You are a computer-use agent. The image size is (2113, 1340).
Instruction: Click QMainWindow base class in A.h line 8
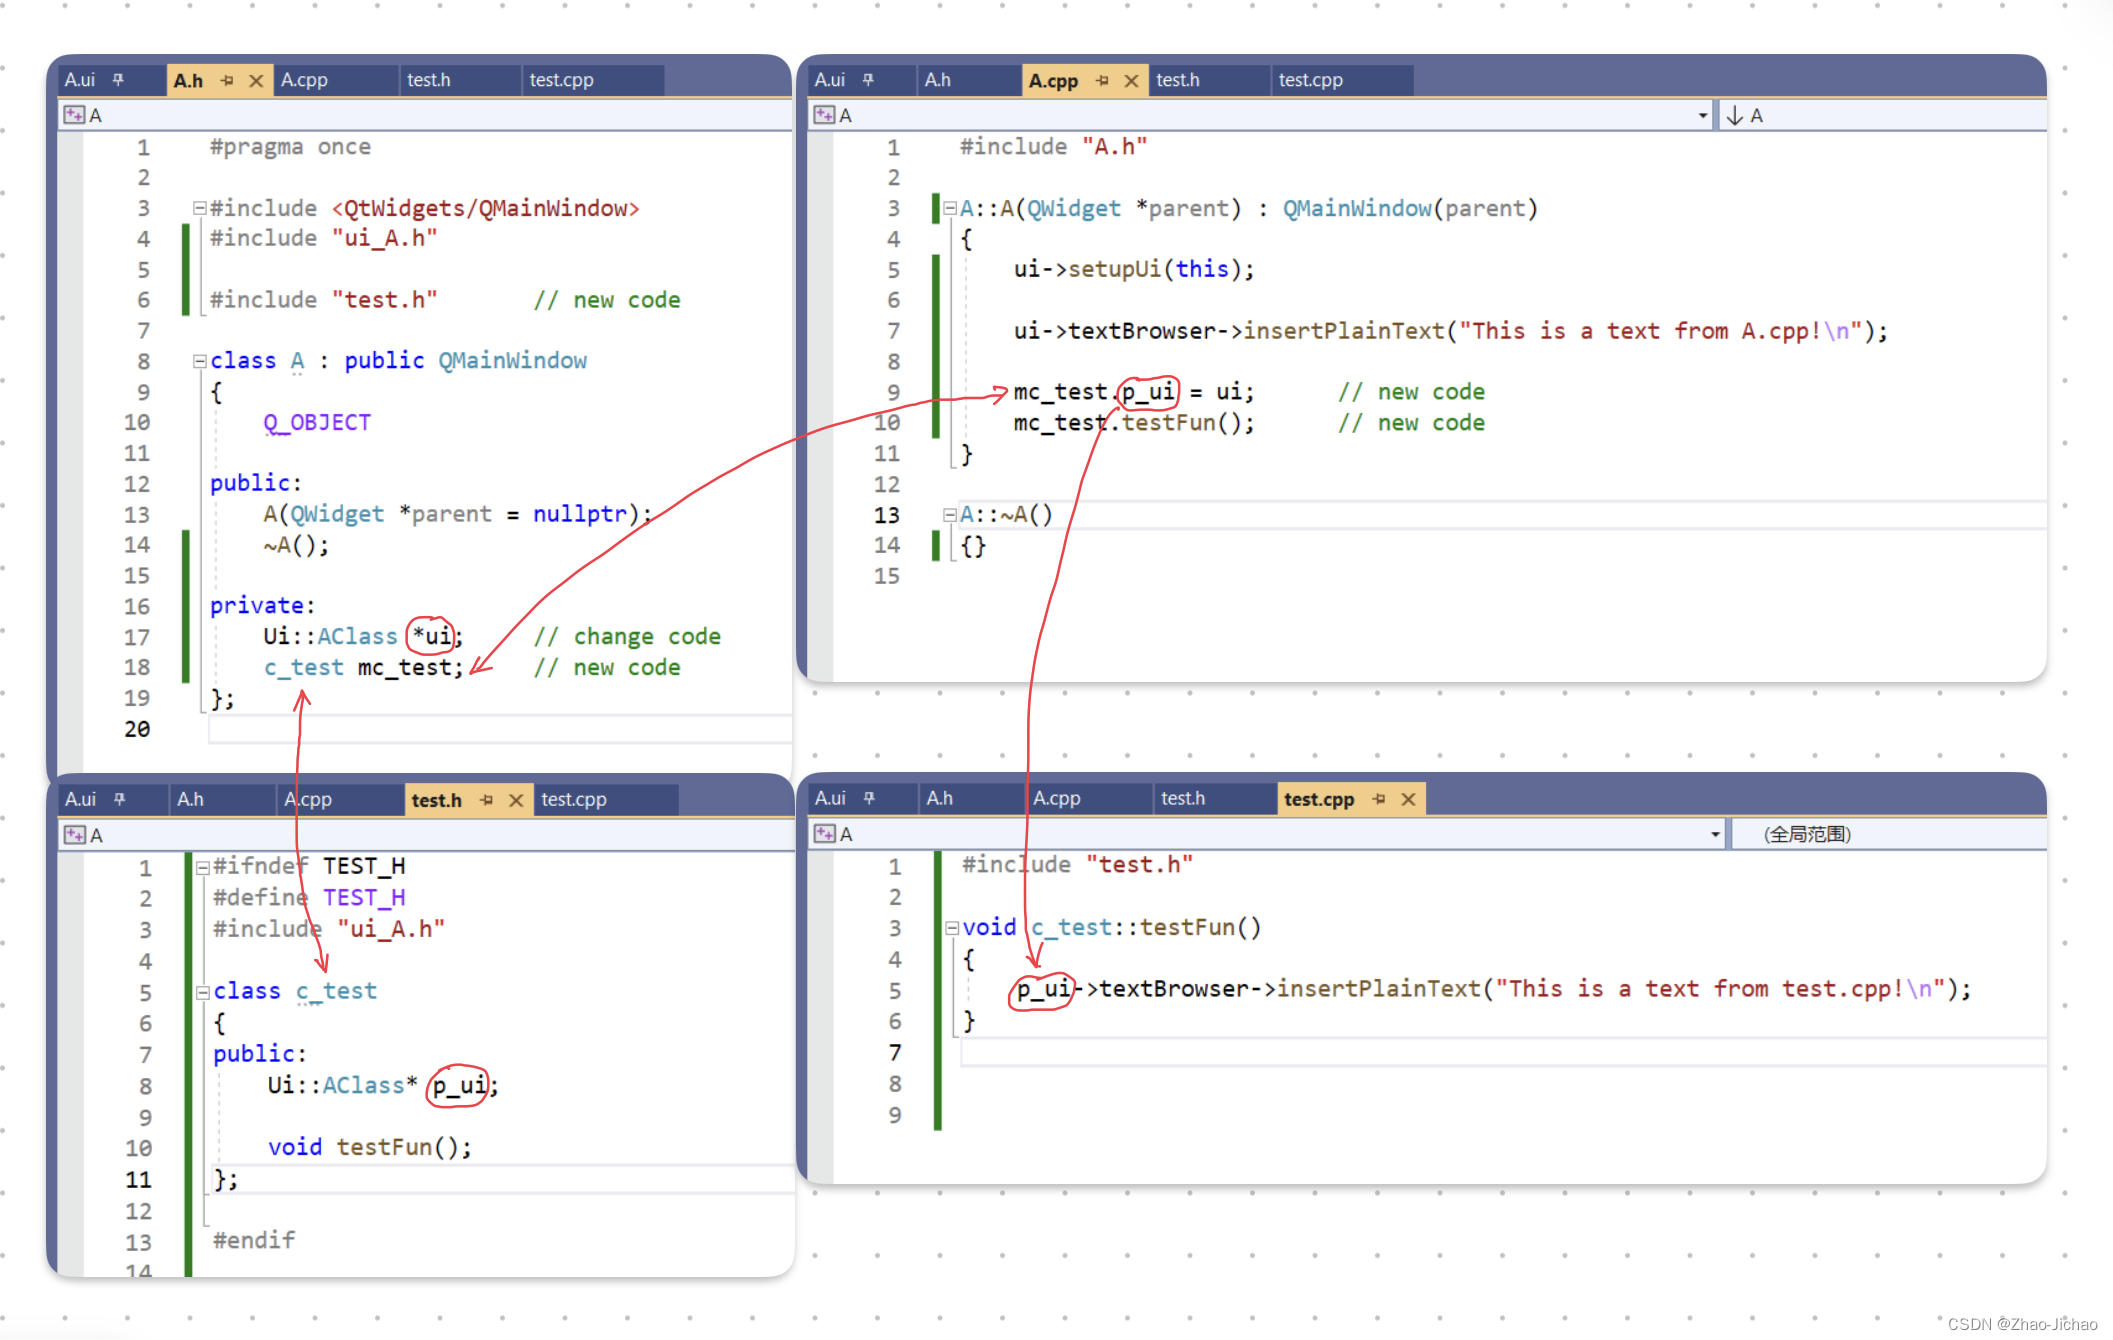point(513,361)
